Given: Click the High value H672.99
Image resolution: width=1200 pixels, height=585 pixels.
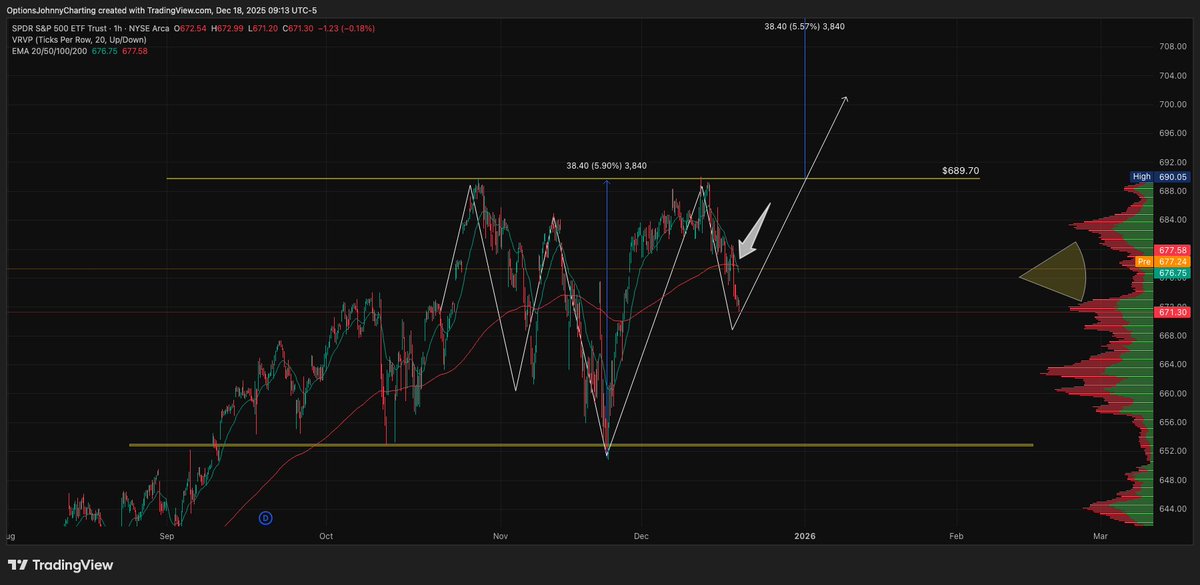Looking at the screenshot, I should pos(225,28).
